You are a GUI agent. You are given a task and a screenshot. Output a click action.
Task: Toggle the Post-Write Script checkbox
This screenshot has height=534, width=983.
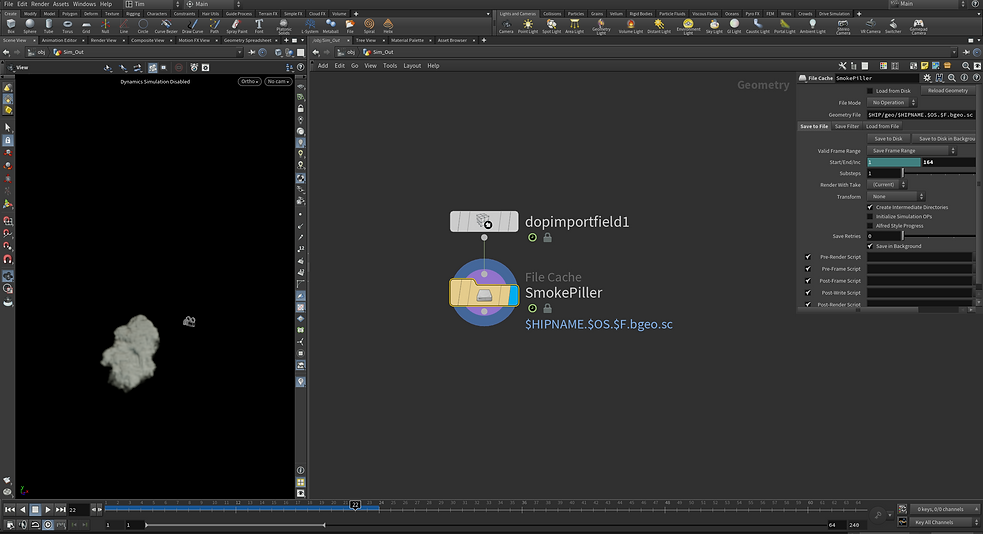pyautogui.click(x=807, y=293)
